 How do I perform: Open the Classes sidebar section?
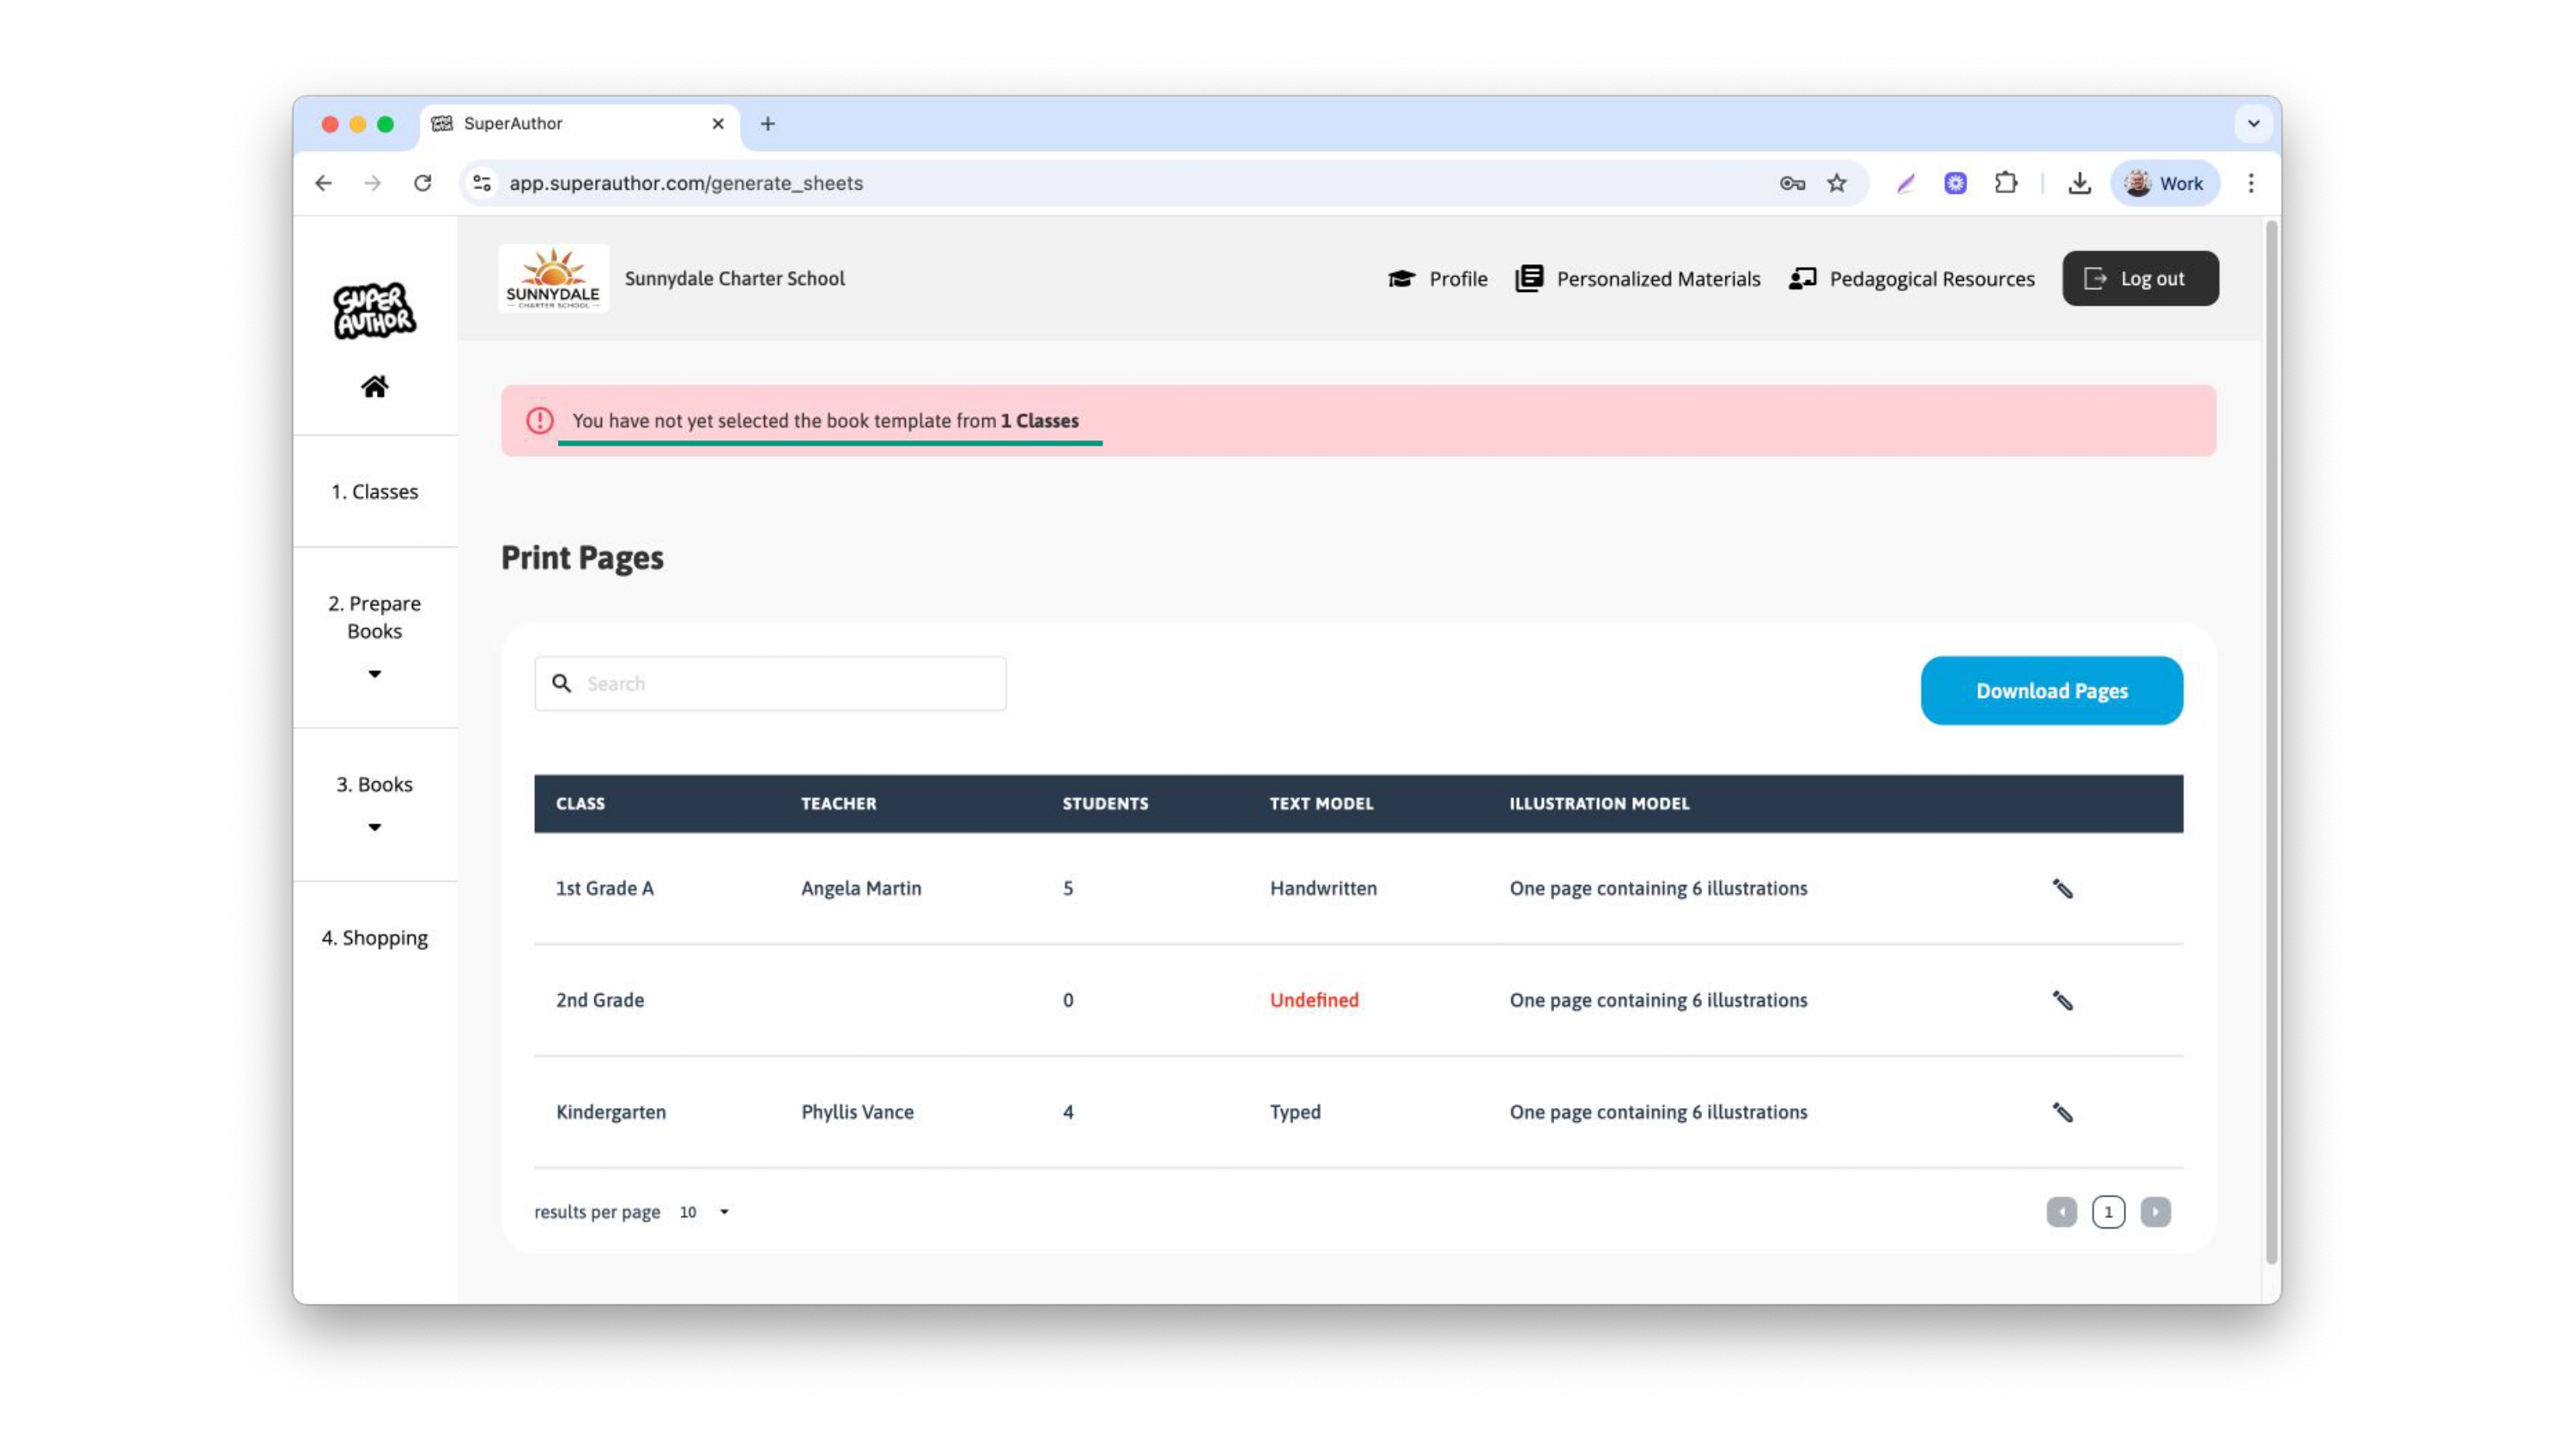pos(374,491)
